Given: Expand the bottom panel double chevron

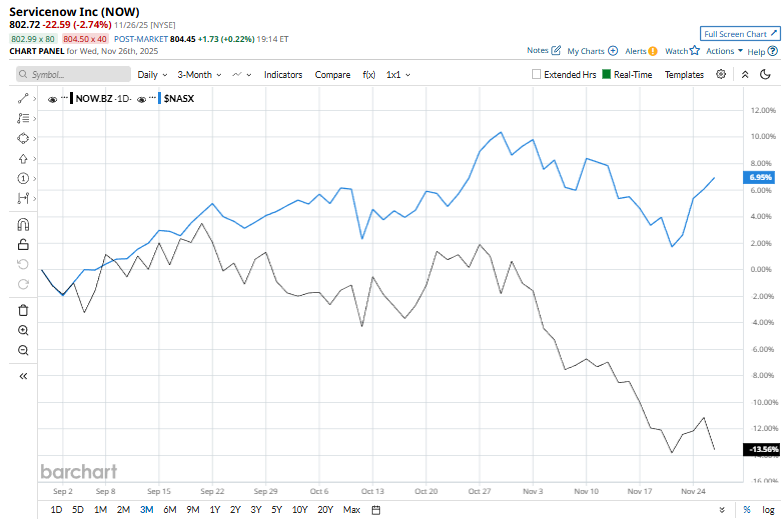Looking at the screenshot, I should tap(722, 510).
